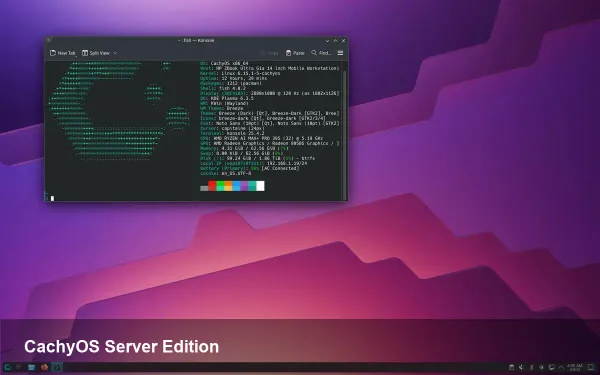This screenshot has width=600, height=375.
Task: Click the 'Shell: fish 4.0.2' line
Action: point(223,88)
